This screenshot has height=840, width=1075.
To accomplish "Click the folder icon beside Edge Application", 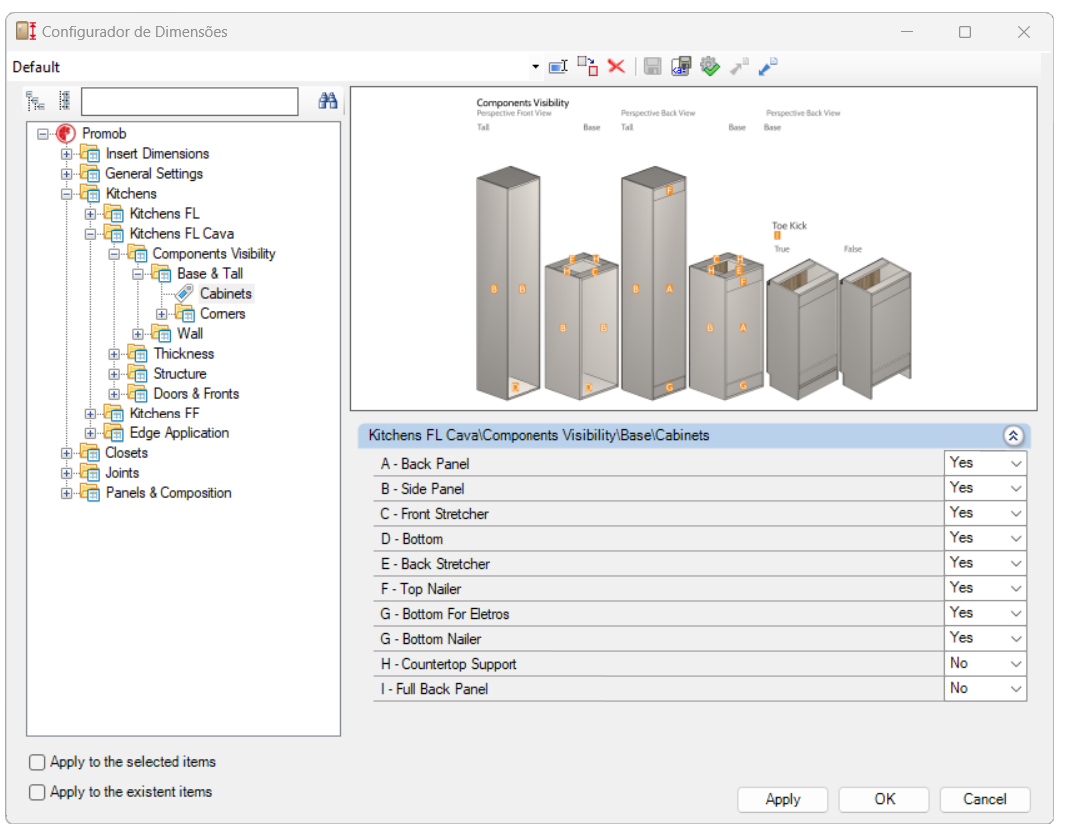I will 114,433.
